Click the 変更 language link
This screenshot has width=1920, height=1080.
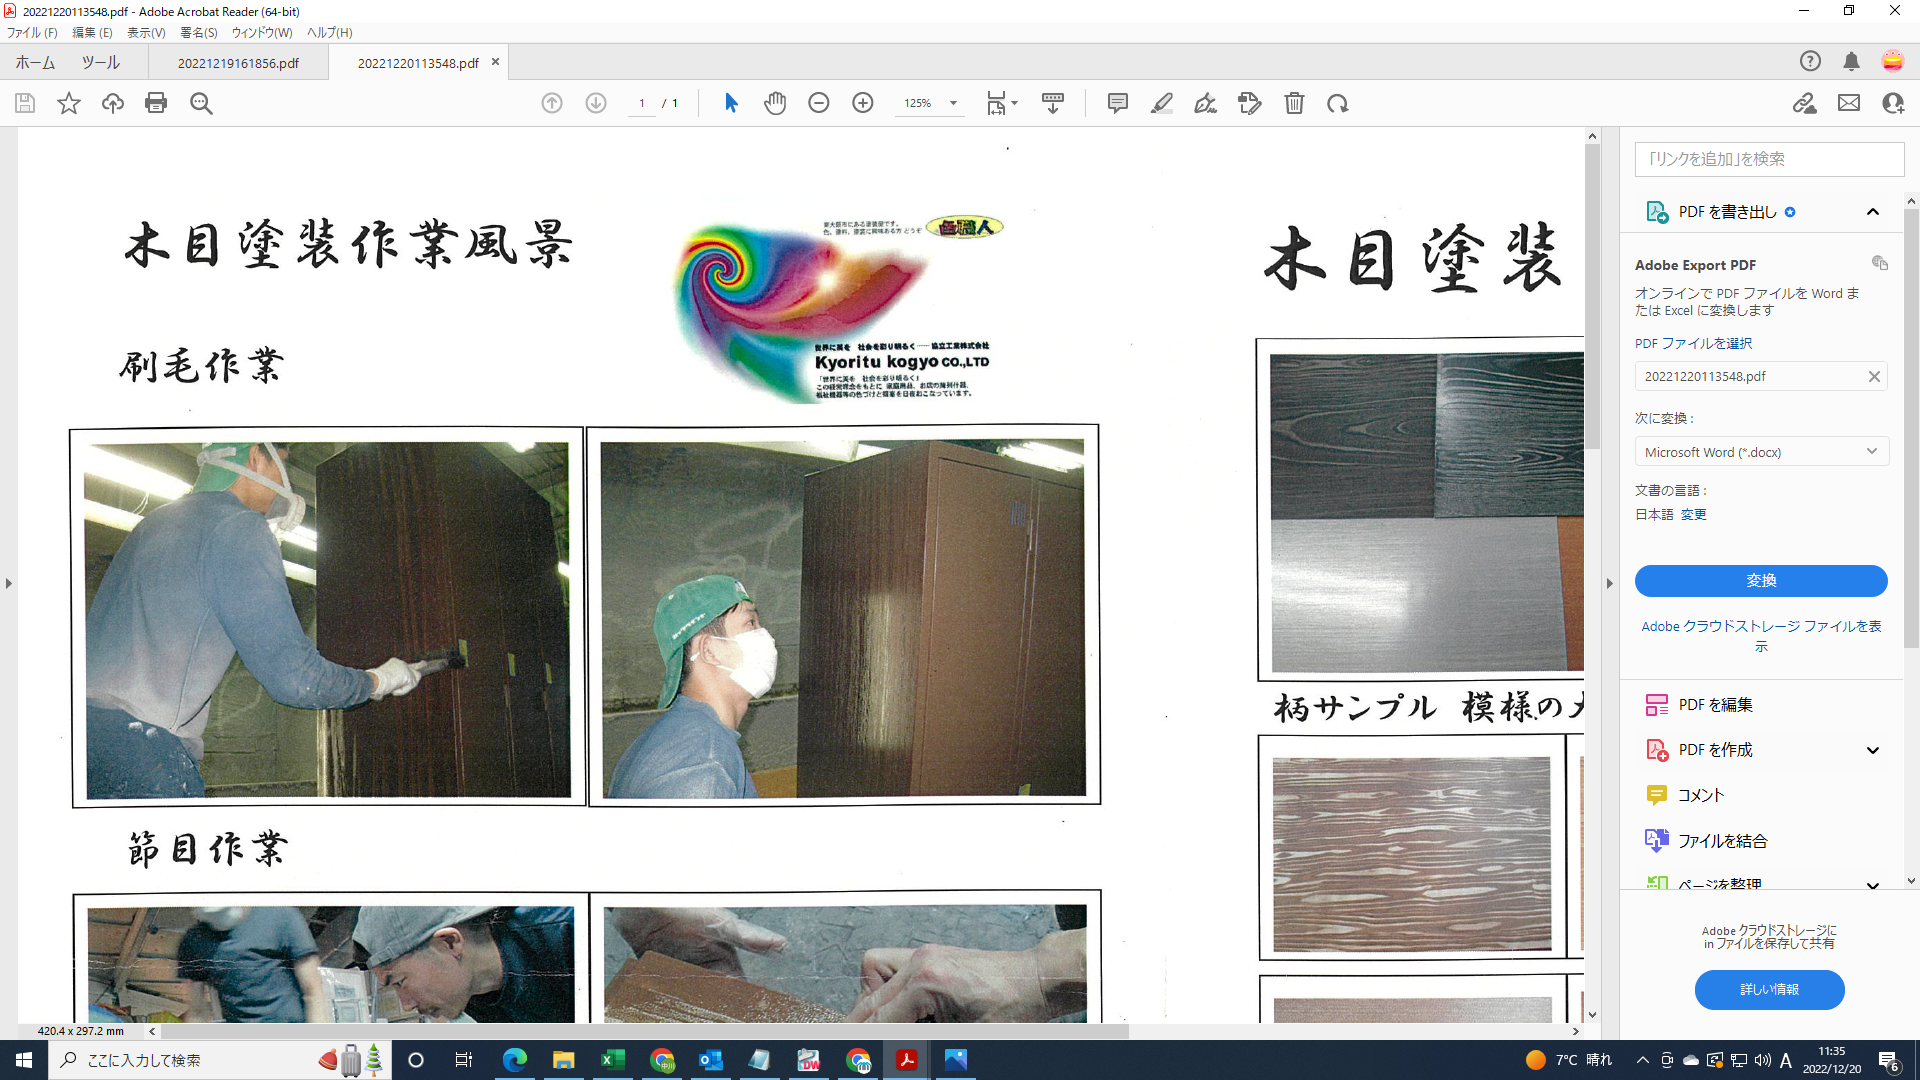point(1694,514)
